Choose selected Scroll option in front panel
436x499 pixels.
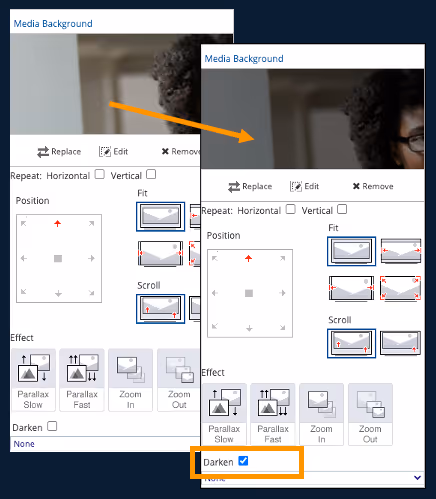(351, 343)
